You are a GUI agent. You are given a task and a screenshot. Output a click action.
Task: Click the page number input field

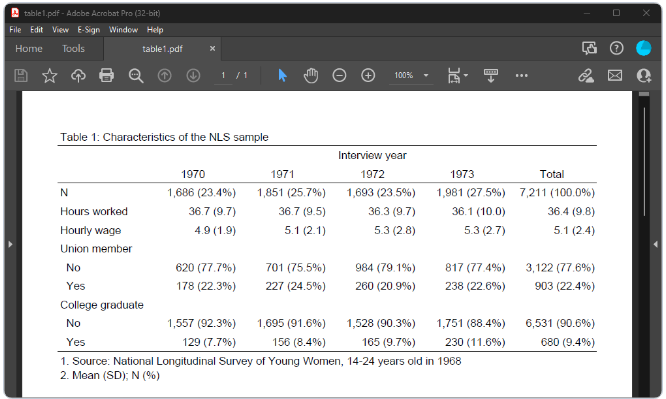[223, 76]
